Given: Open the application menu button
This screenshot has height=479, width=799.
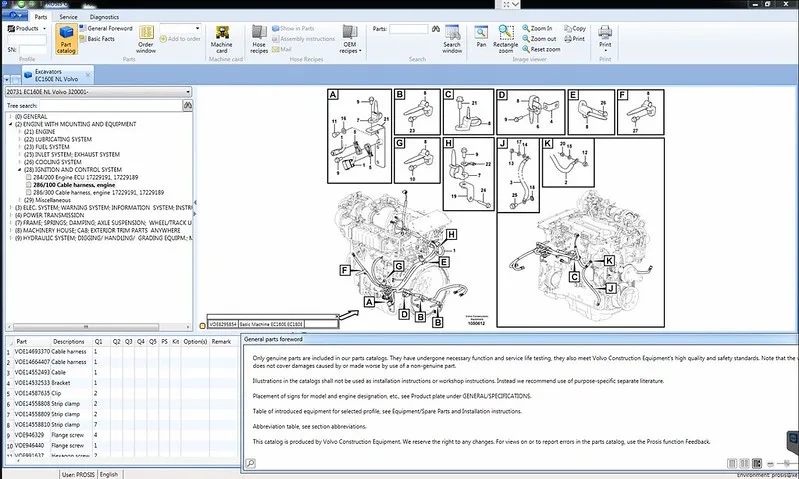Looking at the screenshot, I should pyautogui.click(x=14, y=16).
